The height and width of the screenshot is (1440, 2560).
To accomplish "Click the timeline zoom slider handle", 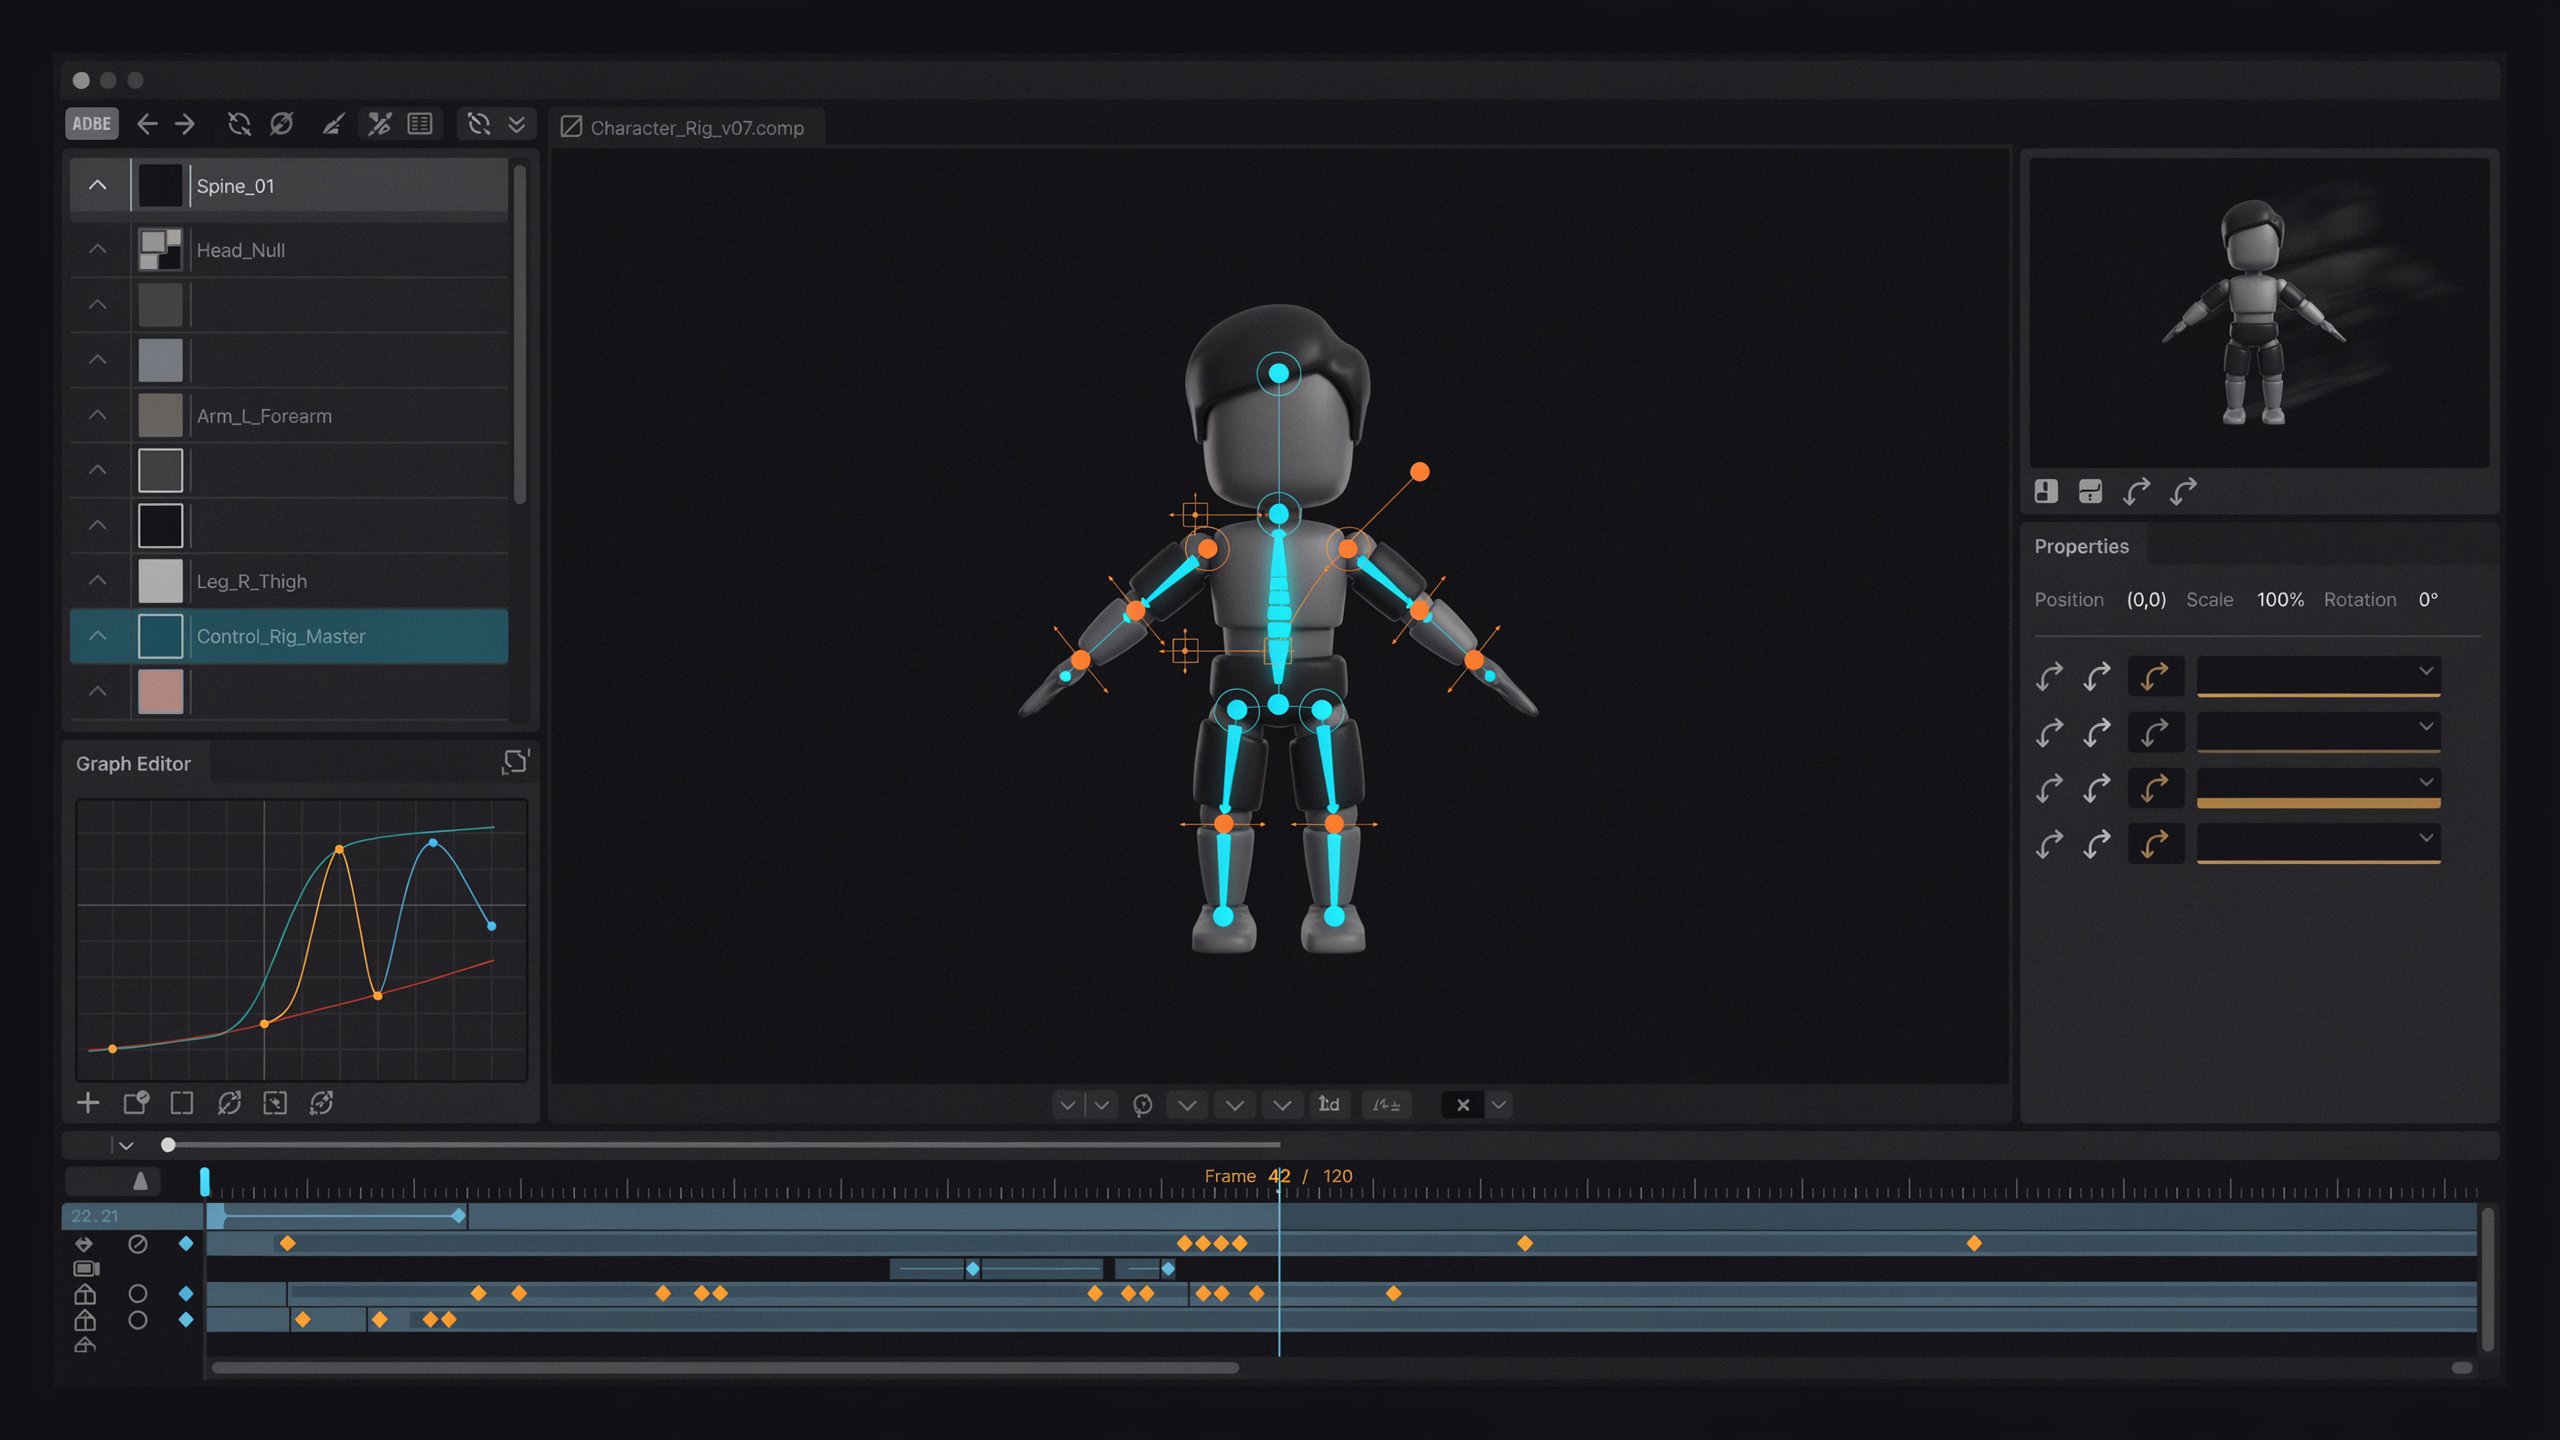I will tap(168, 1145).
